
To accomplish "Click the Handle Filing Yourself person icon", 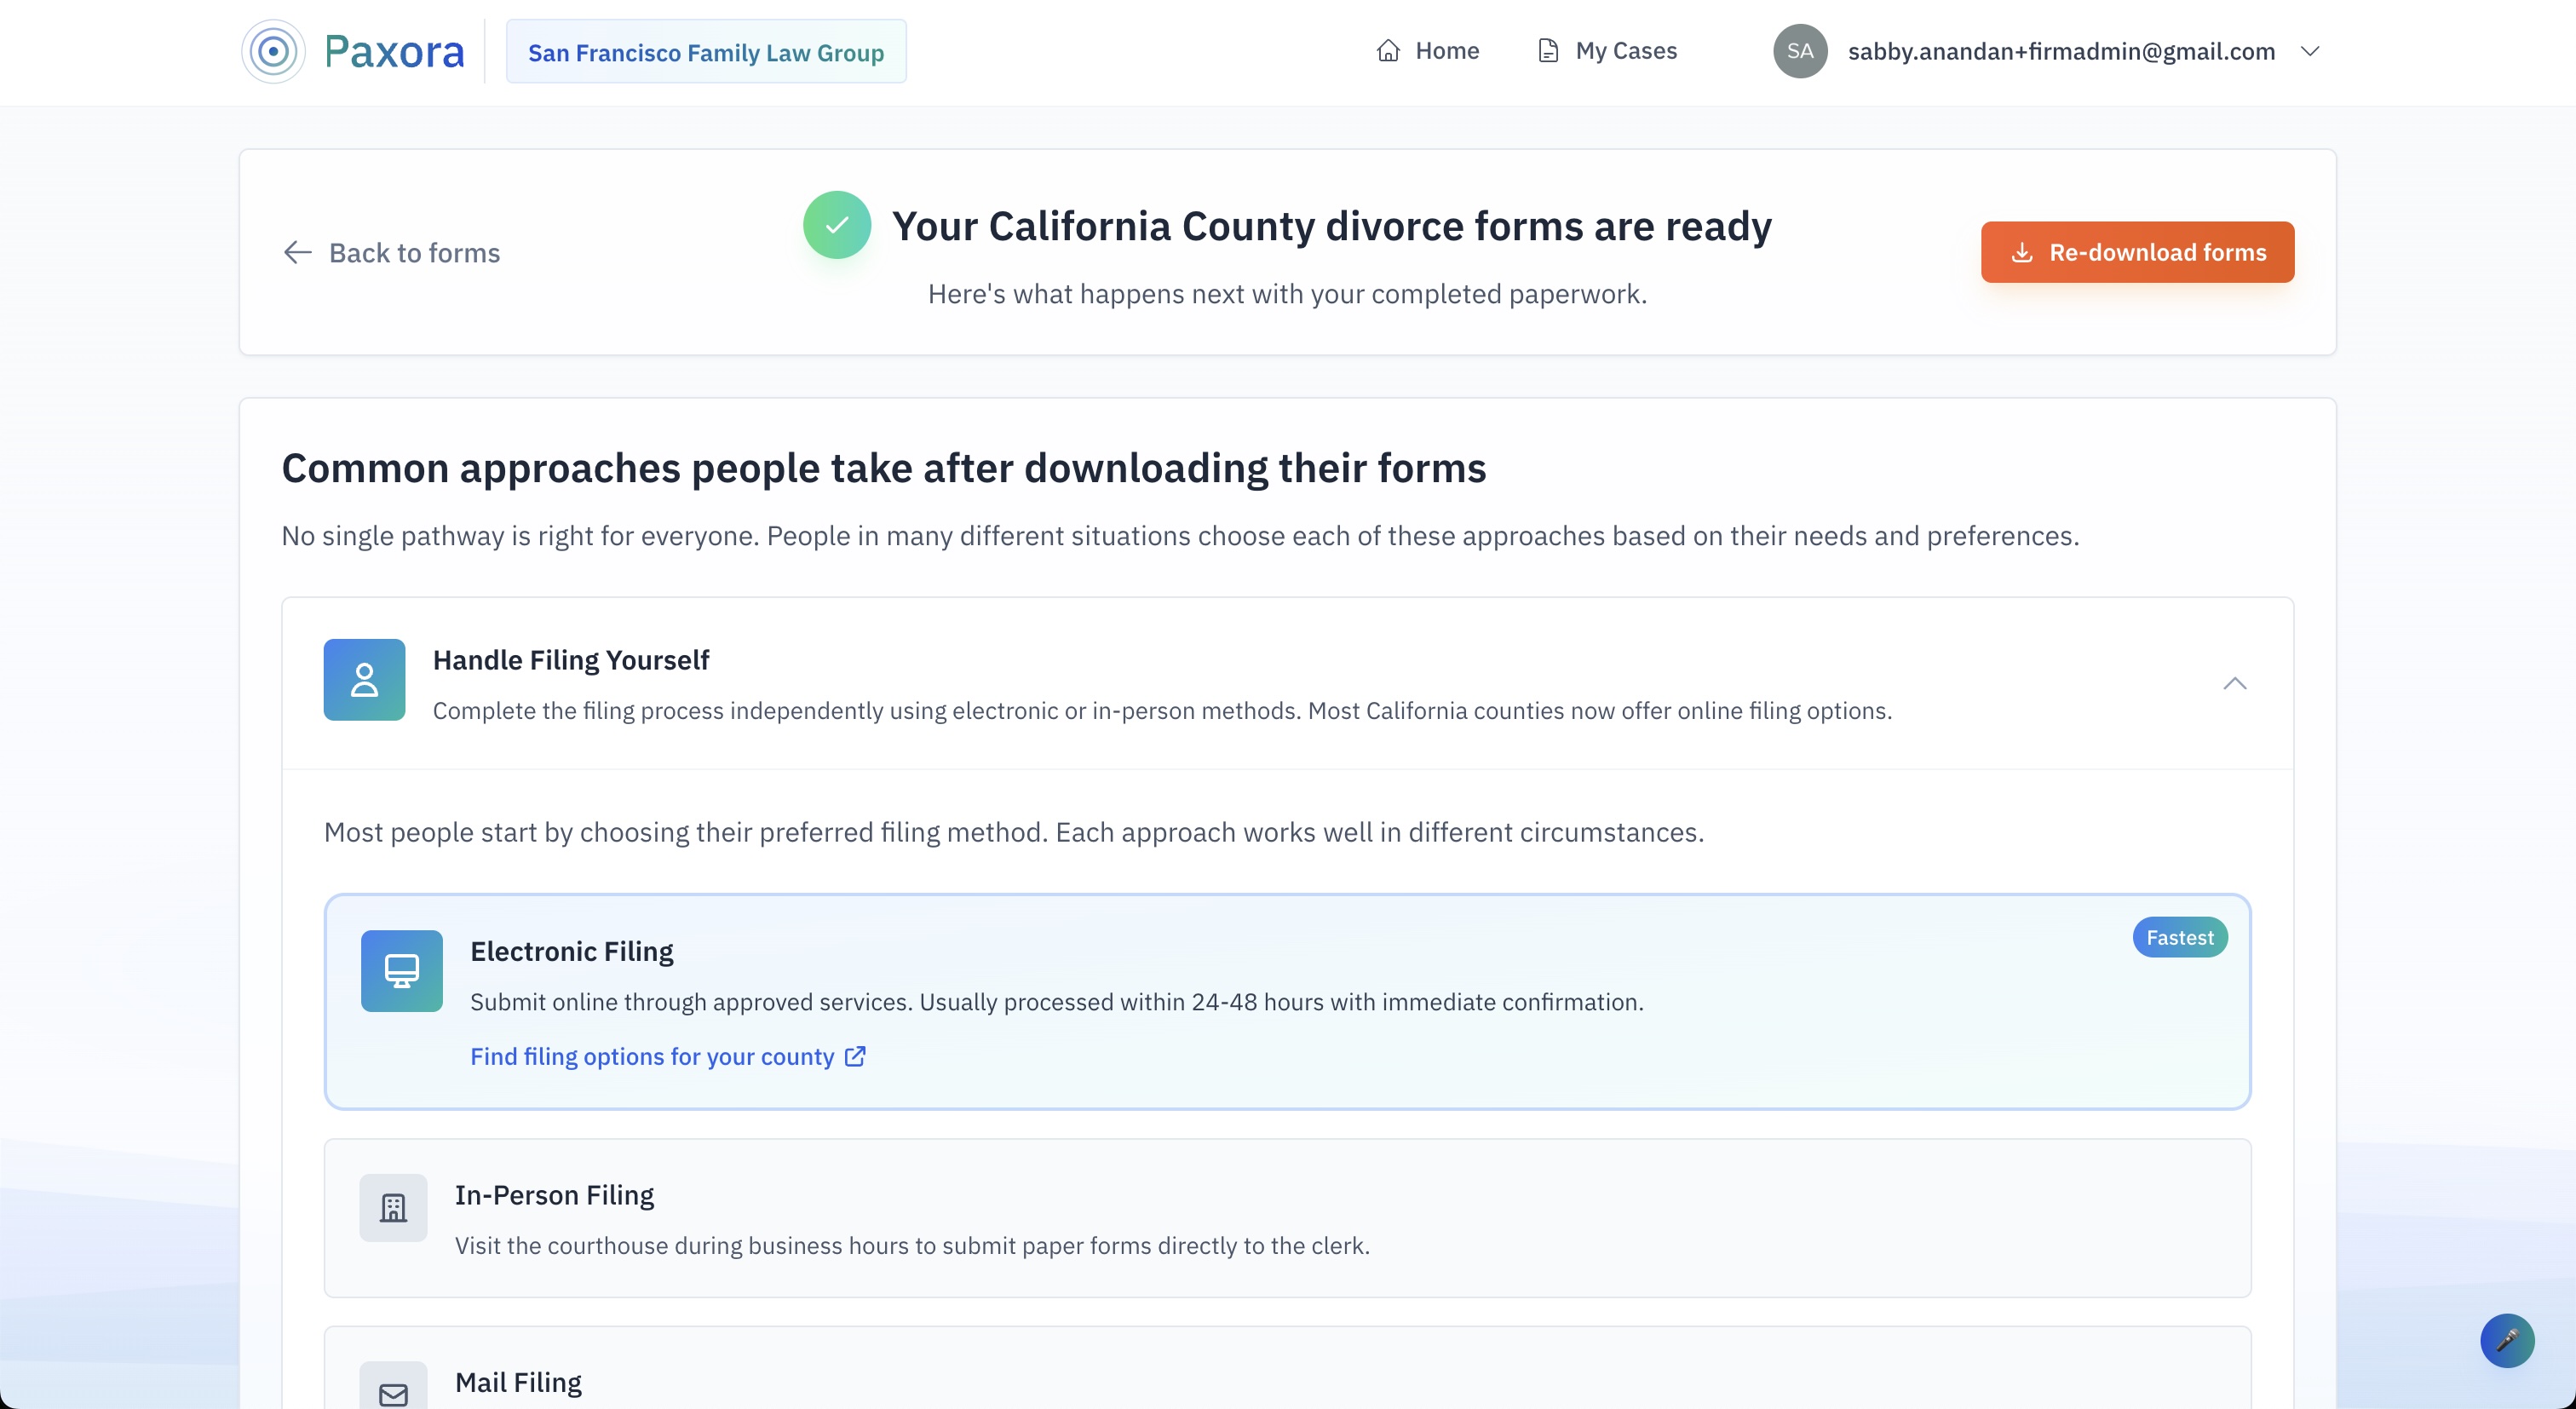I will 364,680.
